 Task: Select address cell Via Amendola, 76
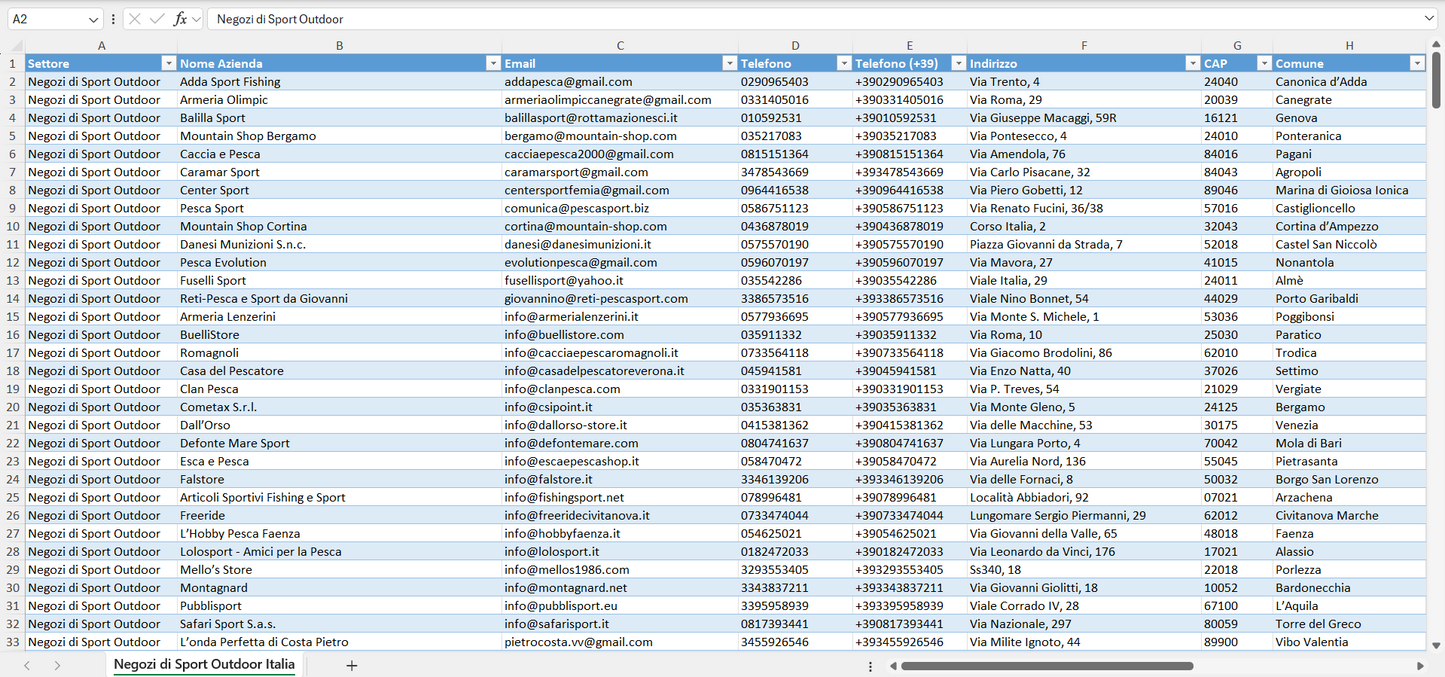[x=1084, y=154]
